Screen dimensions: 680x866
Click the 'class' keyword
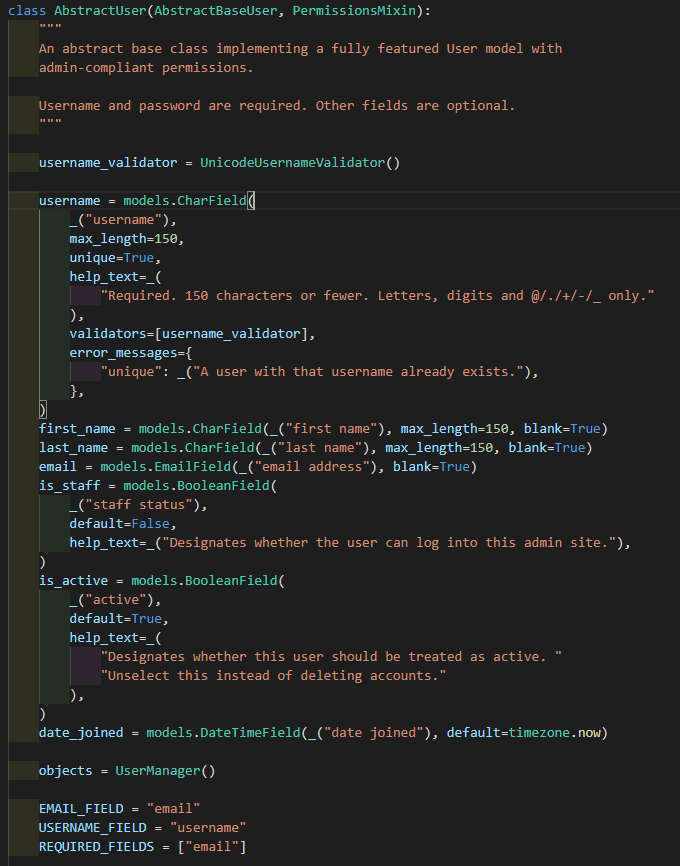coord(27,10)
